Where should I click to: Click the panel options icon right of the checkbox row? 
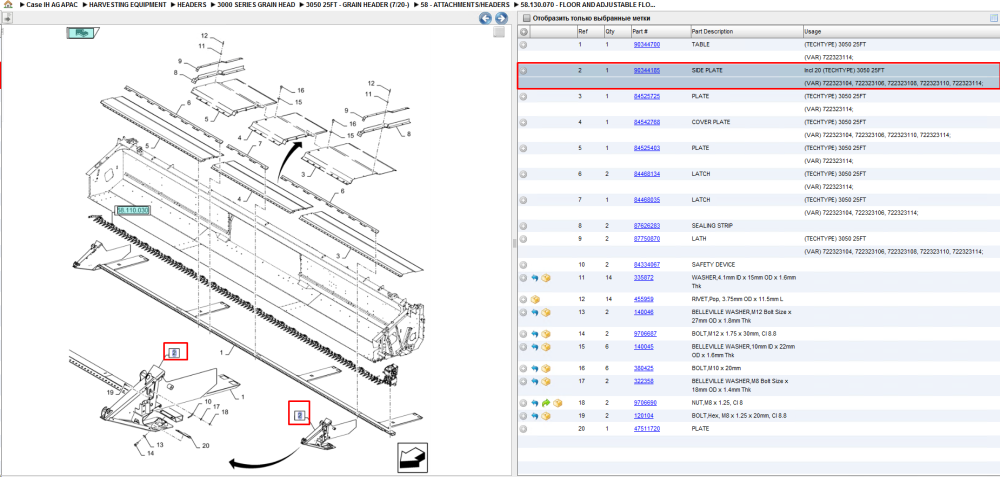click(x=993, y=18)
